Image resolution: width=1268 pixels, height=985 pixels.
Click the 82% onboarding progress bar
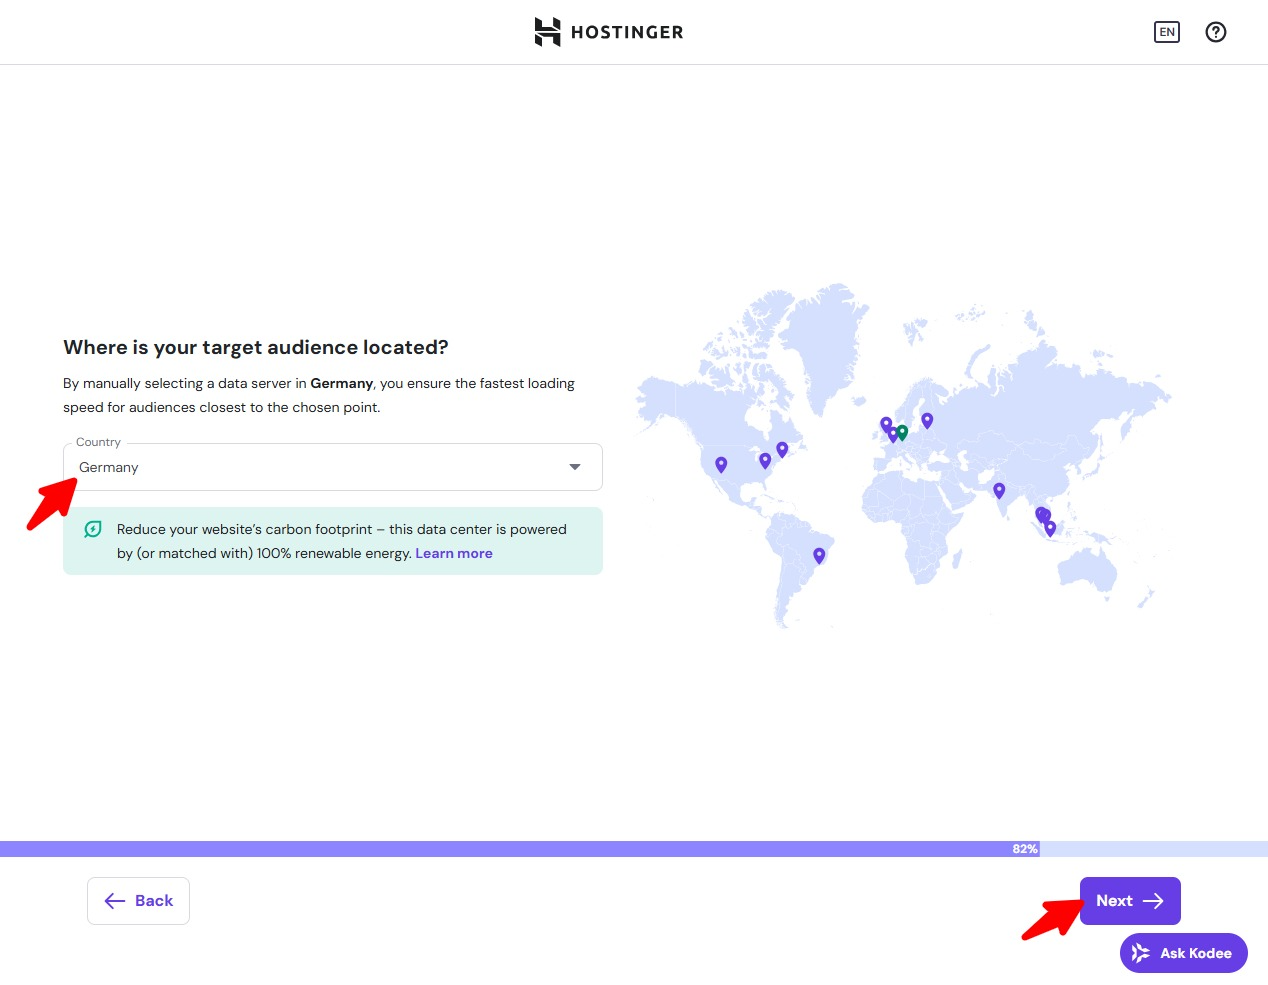click(520, 849)
